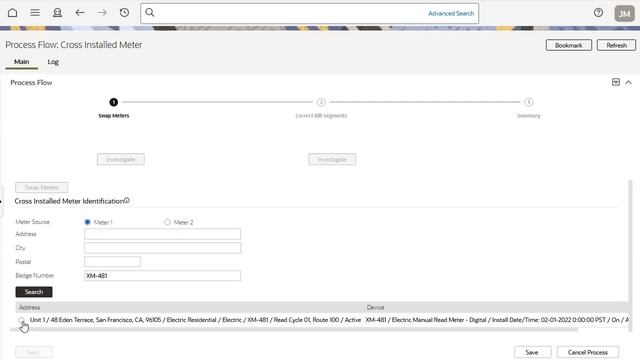
Task: Click the Save button
Action: tap(532, 352)
